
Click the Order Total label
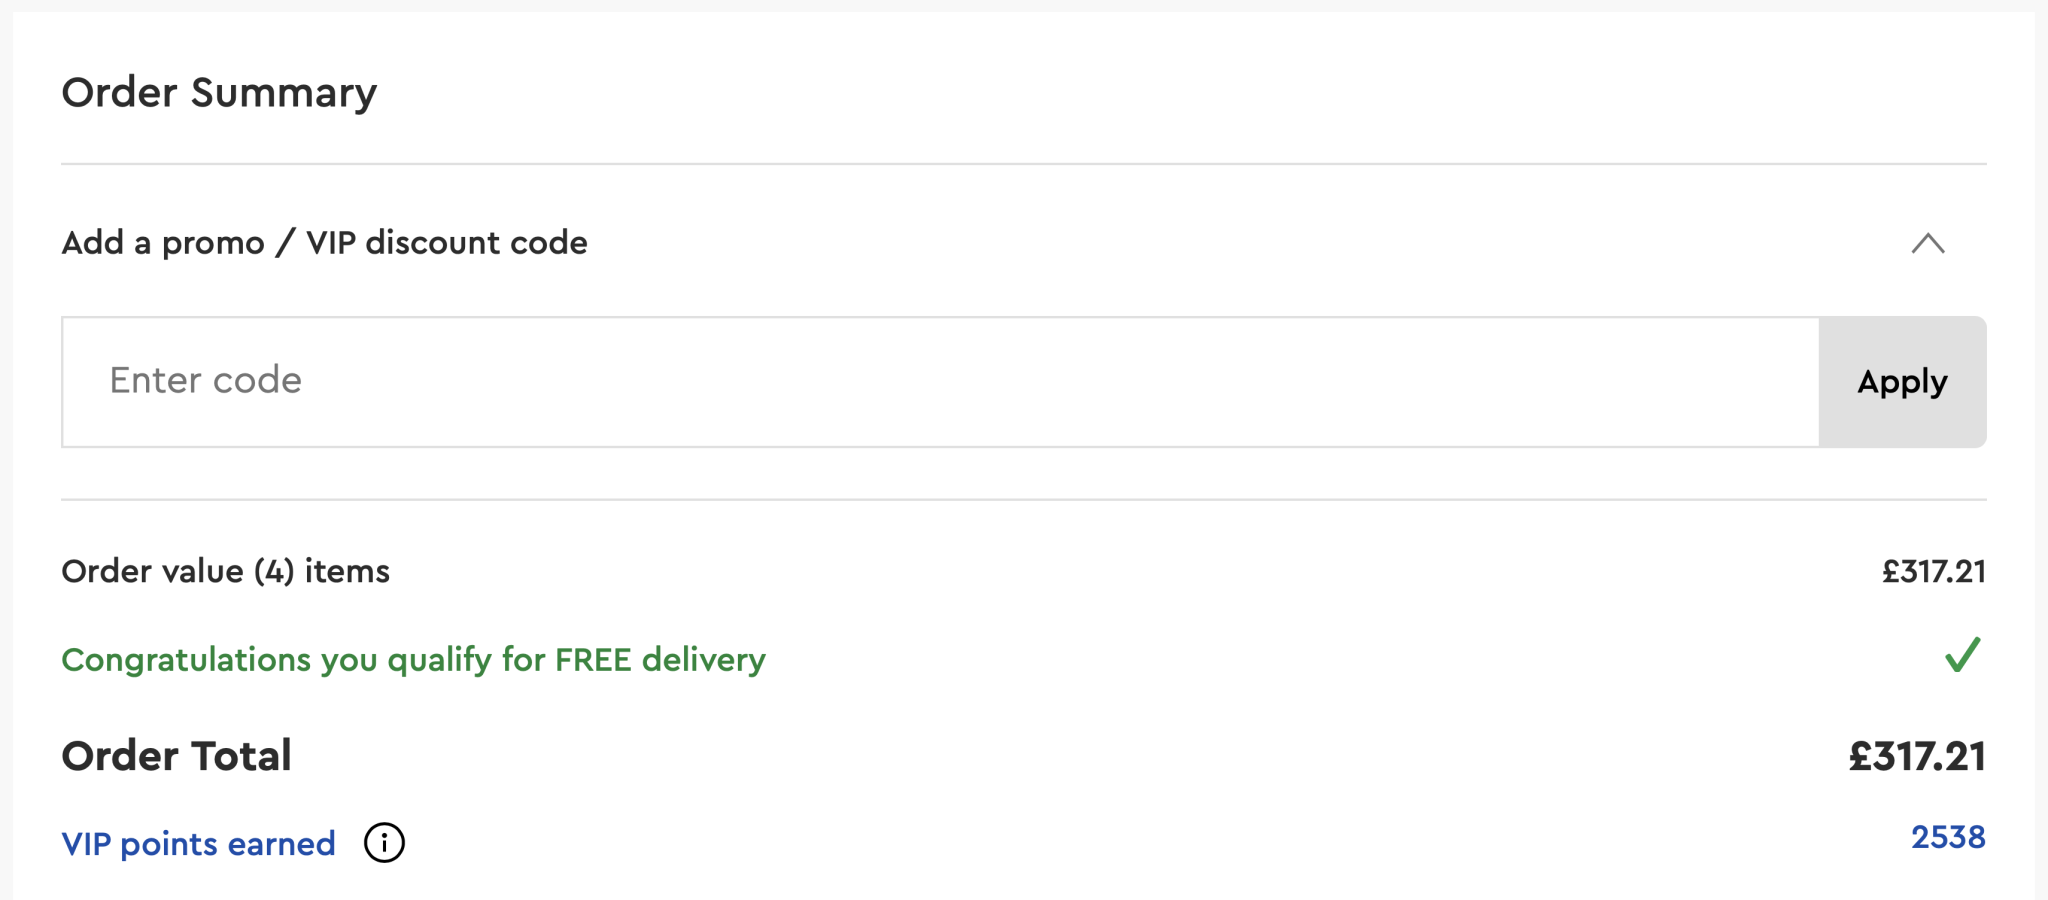click(176, 756)
